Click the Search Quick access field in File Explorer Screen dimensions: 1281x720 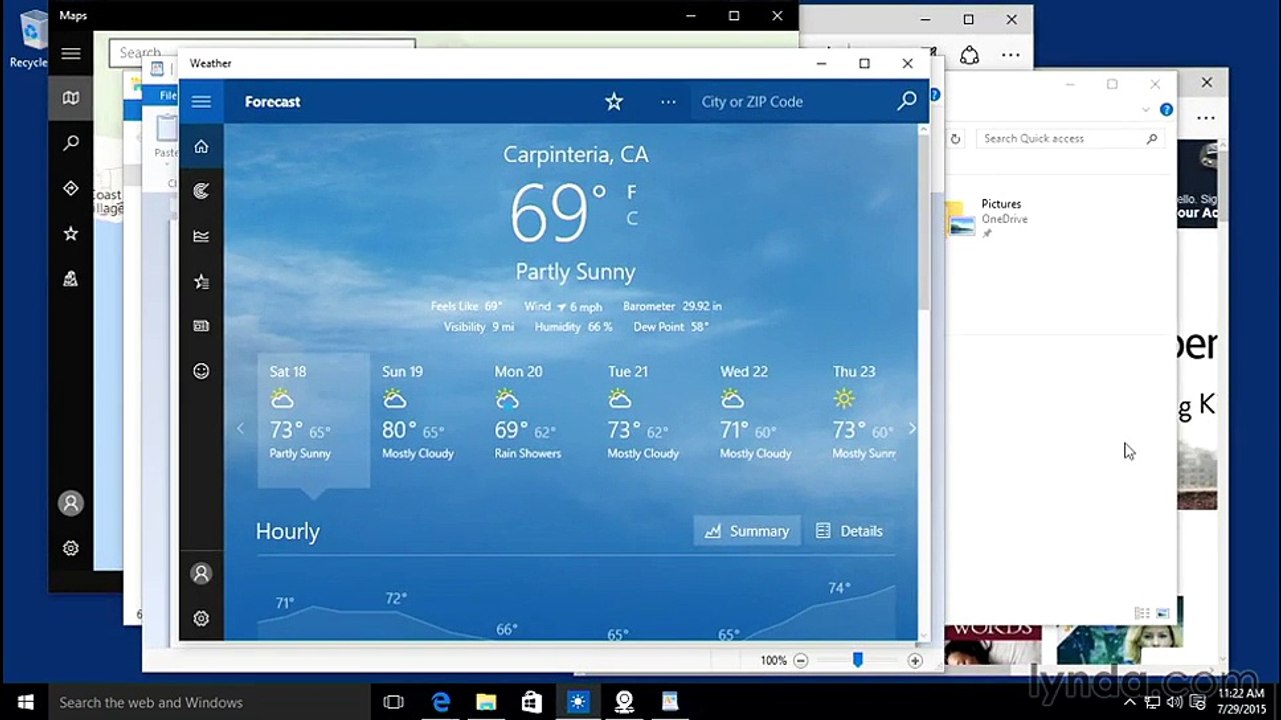[x=1070, y=139]
